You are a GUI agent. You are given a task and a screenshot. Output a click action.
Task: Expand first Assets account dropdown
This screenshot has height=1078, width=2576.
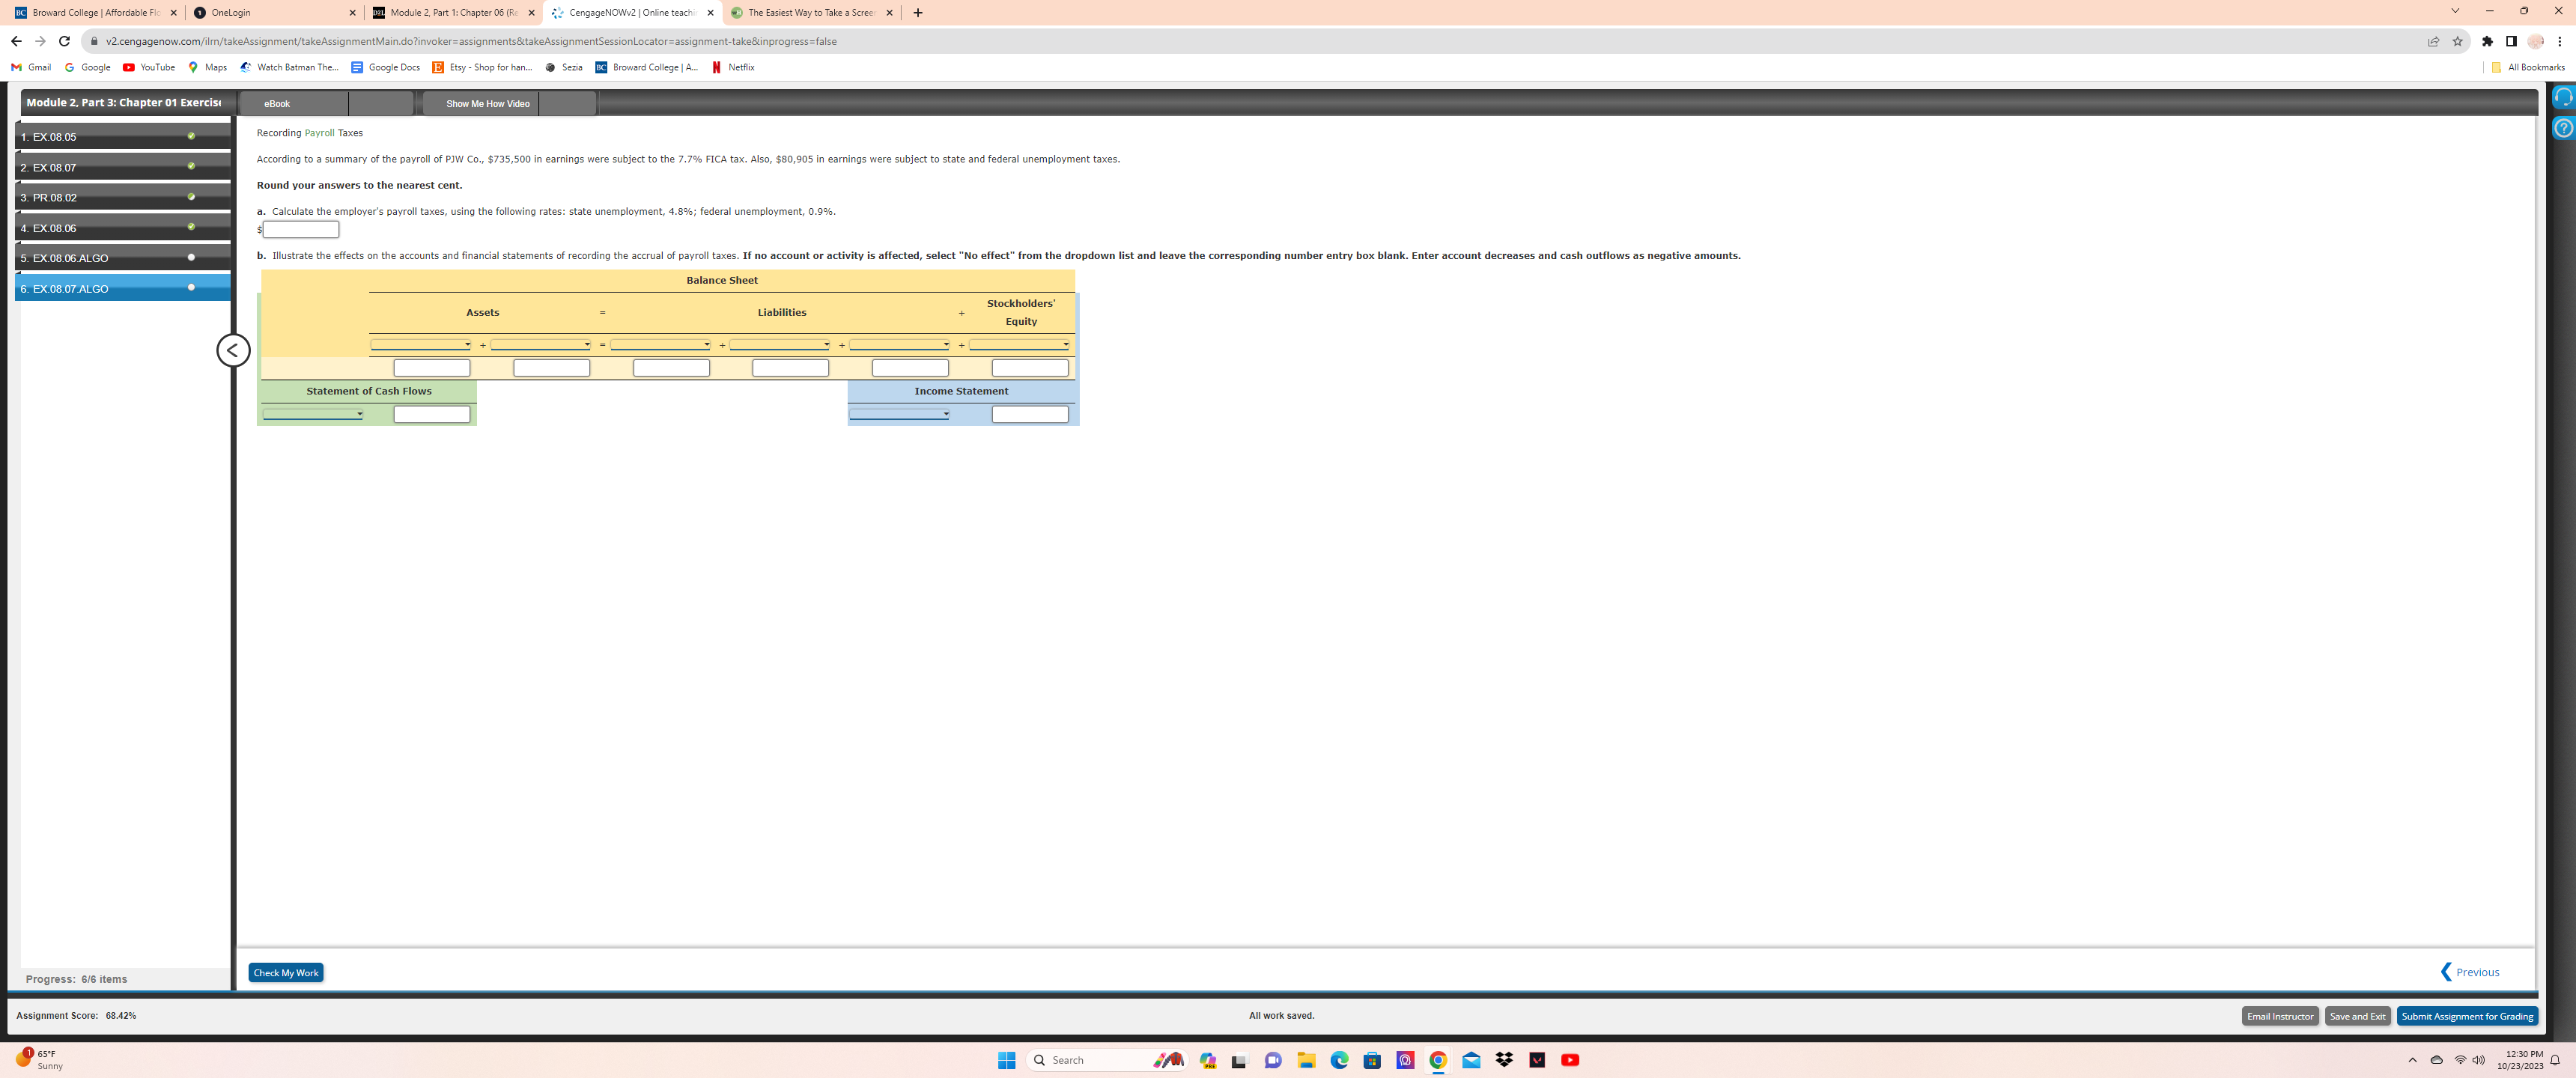coord(421,345)
